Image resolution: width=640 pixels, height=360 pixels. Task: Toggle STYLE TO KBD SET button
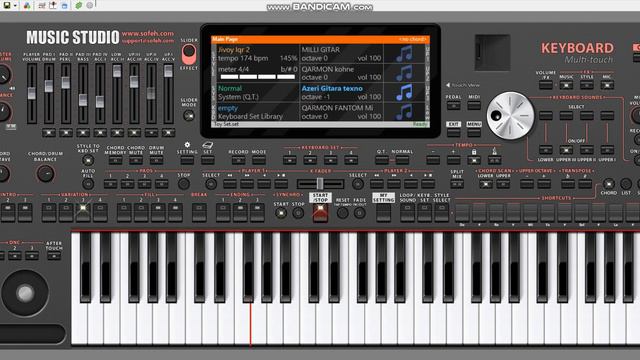pyautogui.click(x=88, y=160)
